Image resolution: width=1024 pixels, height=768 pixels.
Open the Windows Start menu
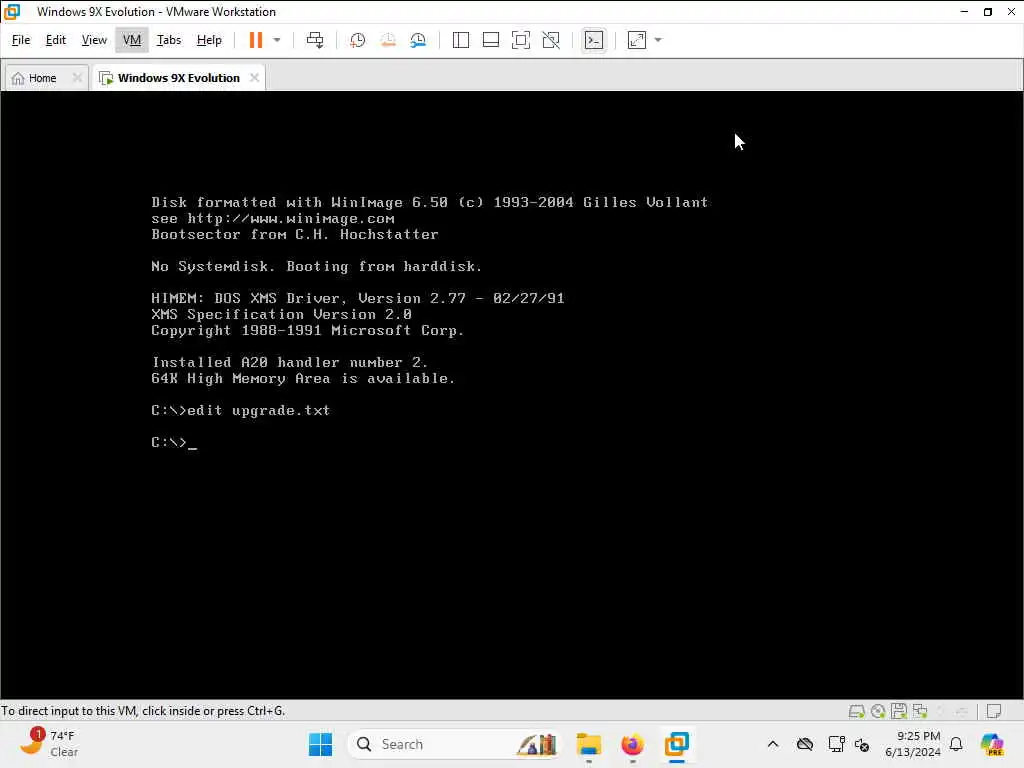pyautogui.click(x=320, y=744)
